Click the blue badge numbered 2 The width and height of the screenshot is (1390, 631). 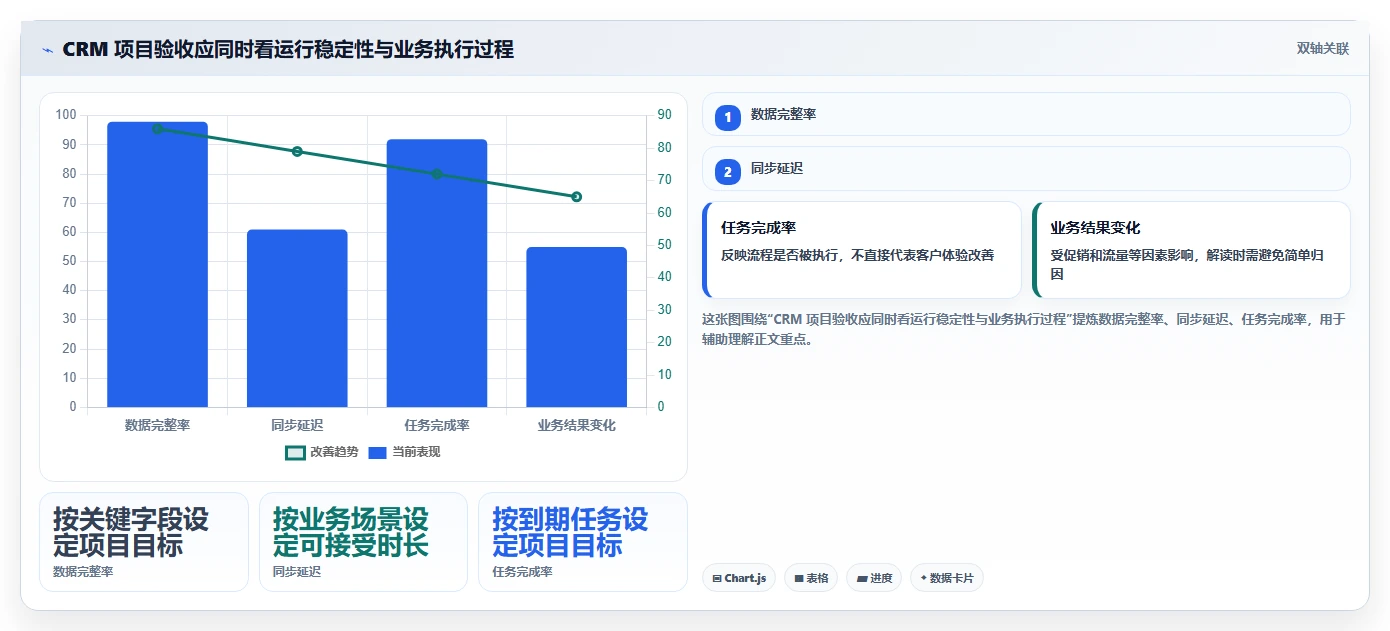(x=728, y=171)
